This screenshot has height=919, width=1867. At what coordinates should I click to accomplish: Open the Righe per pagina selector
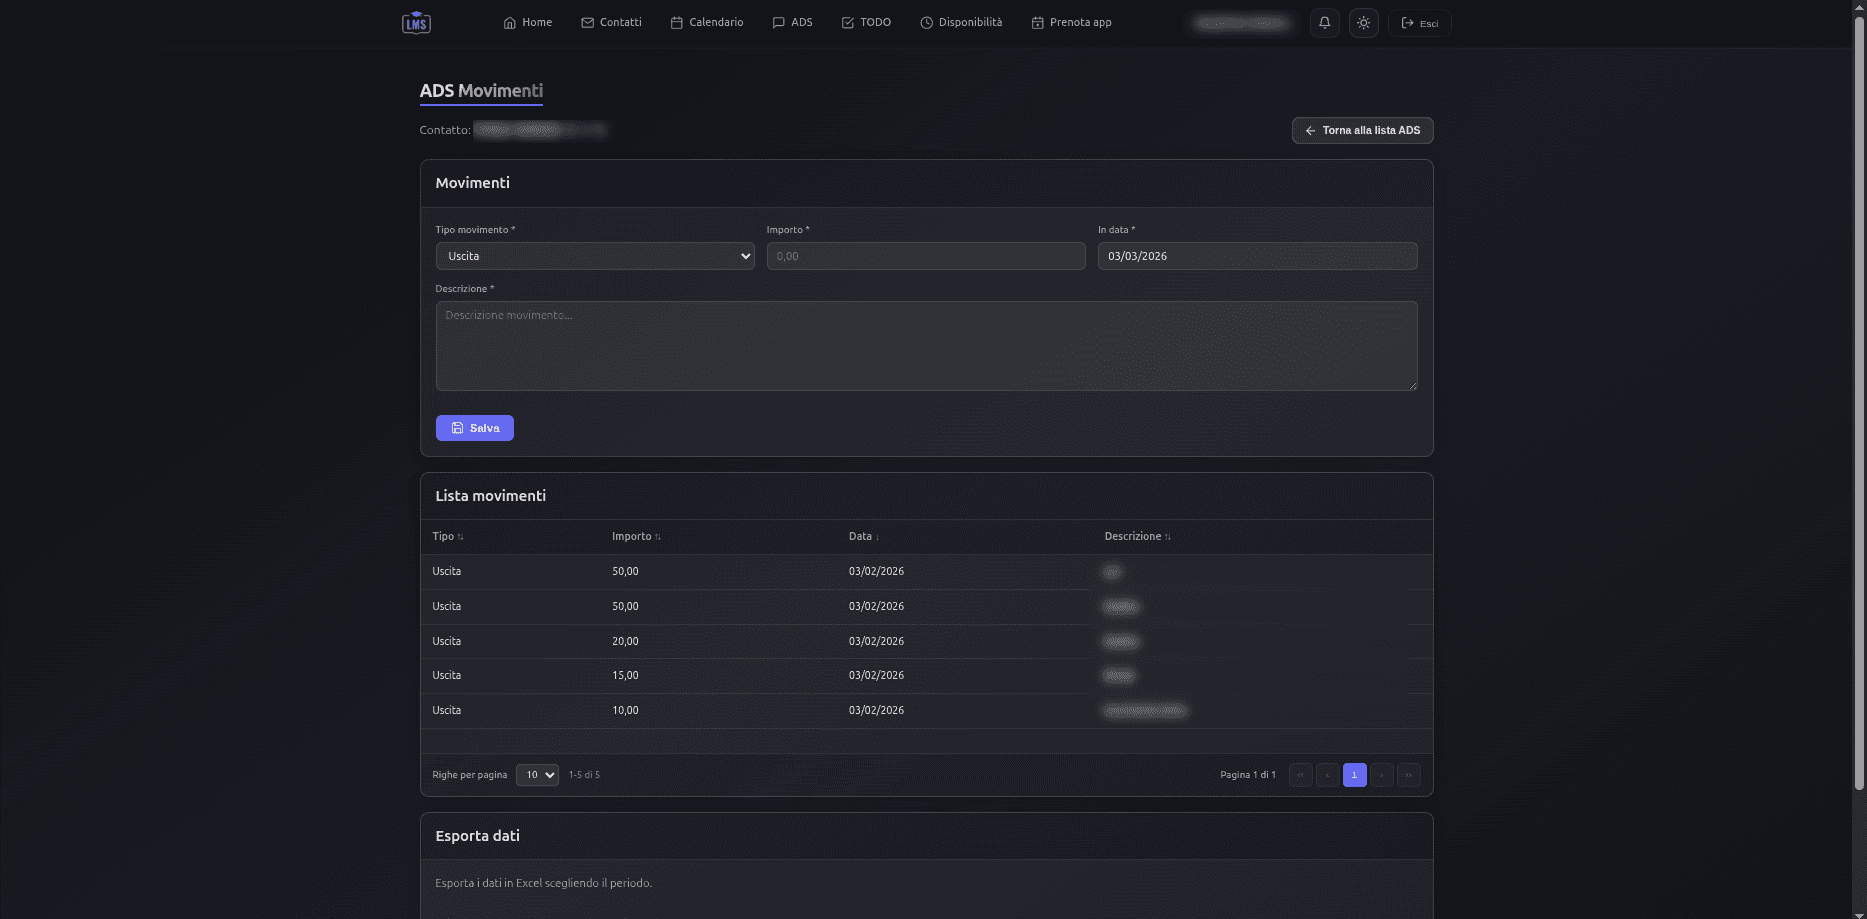coord(537,775)
